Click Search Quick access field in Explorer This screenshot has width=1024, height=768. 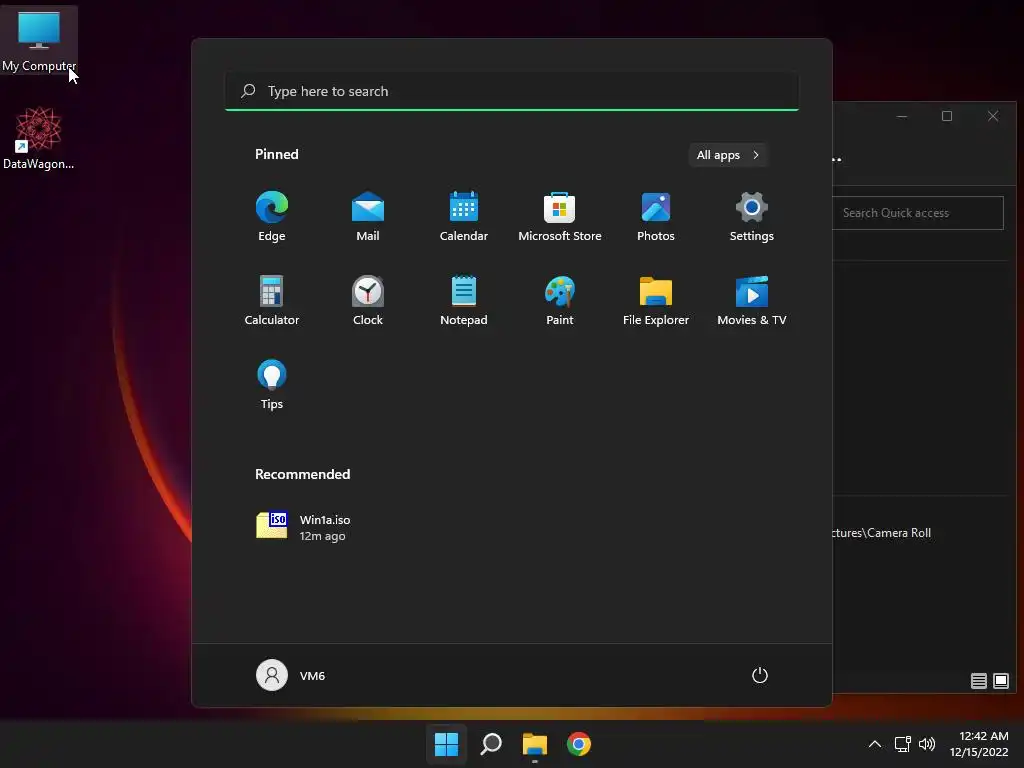click(918, 213)
